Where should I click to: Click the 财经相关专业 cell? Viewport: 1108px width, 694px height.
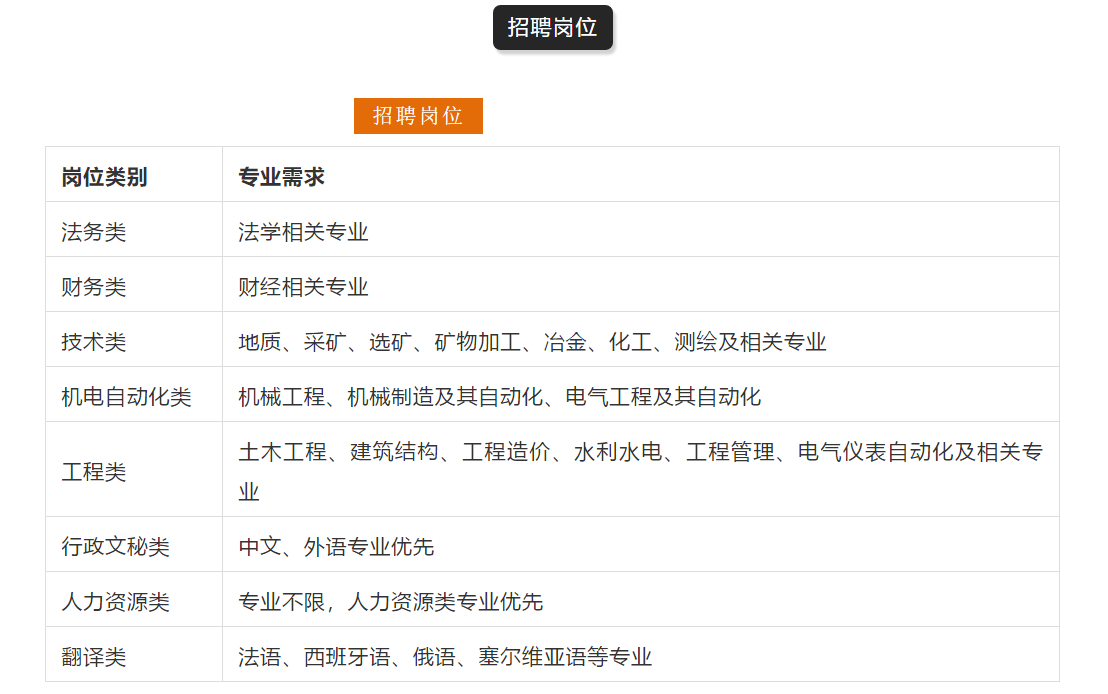[x=303, y=287]
